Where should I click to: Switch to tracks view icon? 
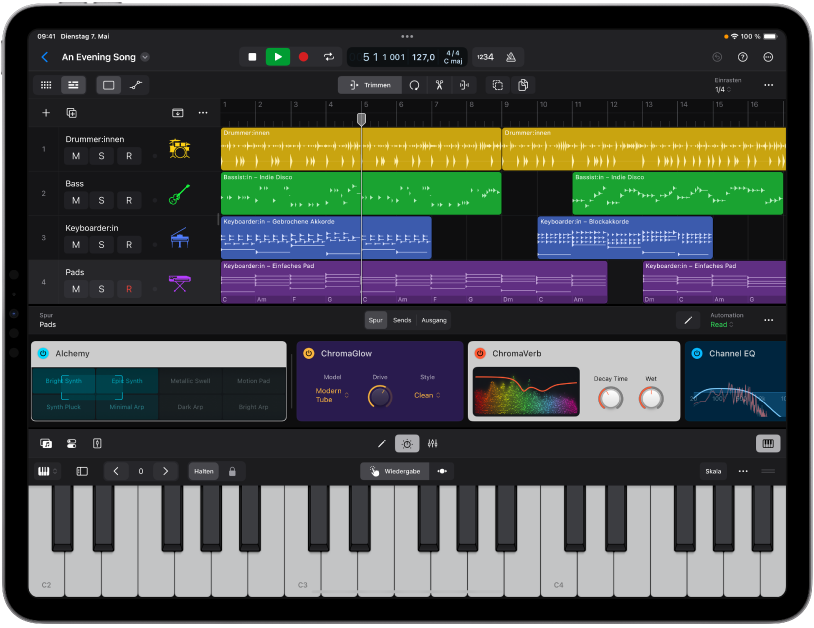[73, 85]
